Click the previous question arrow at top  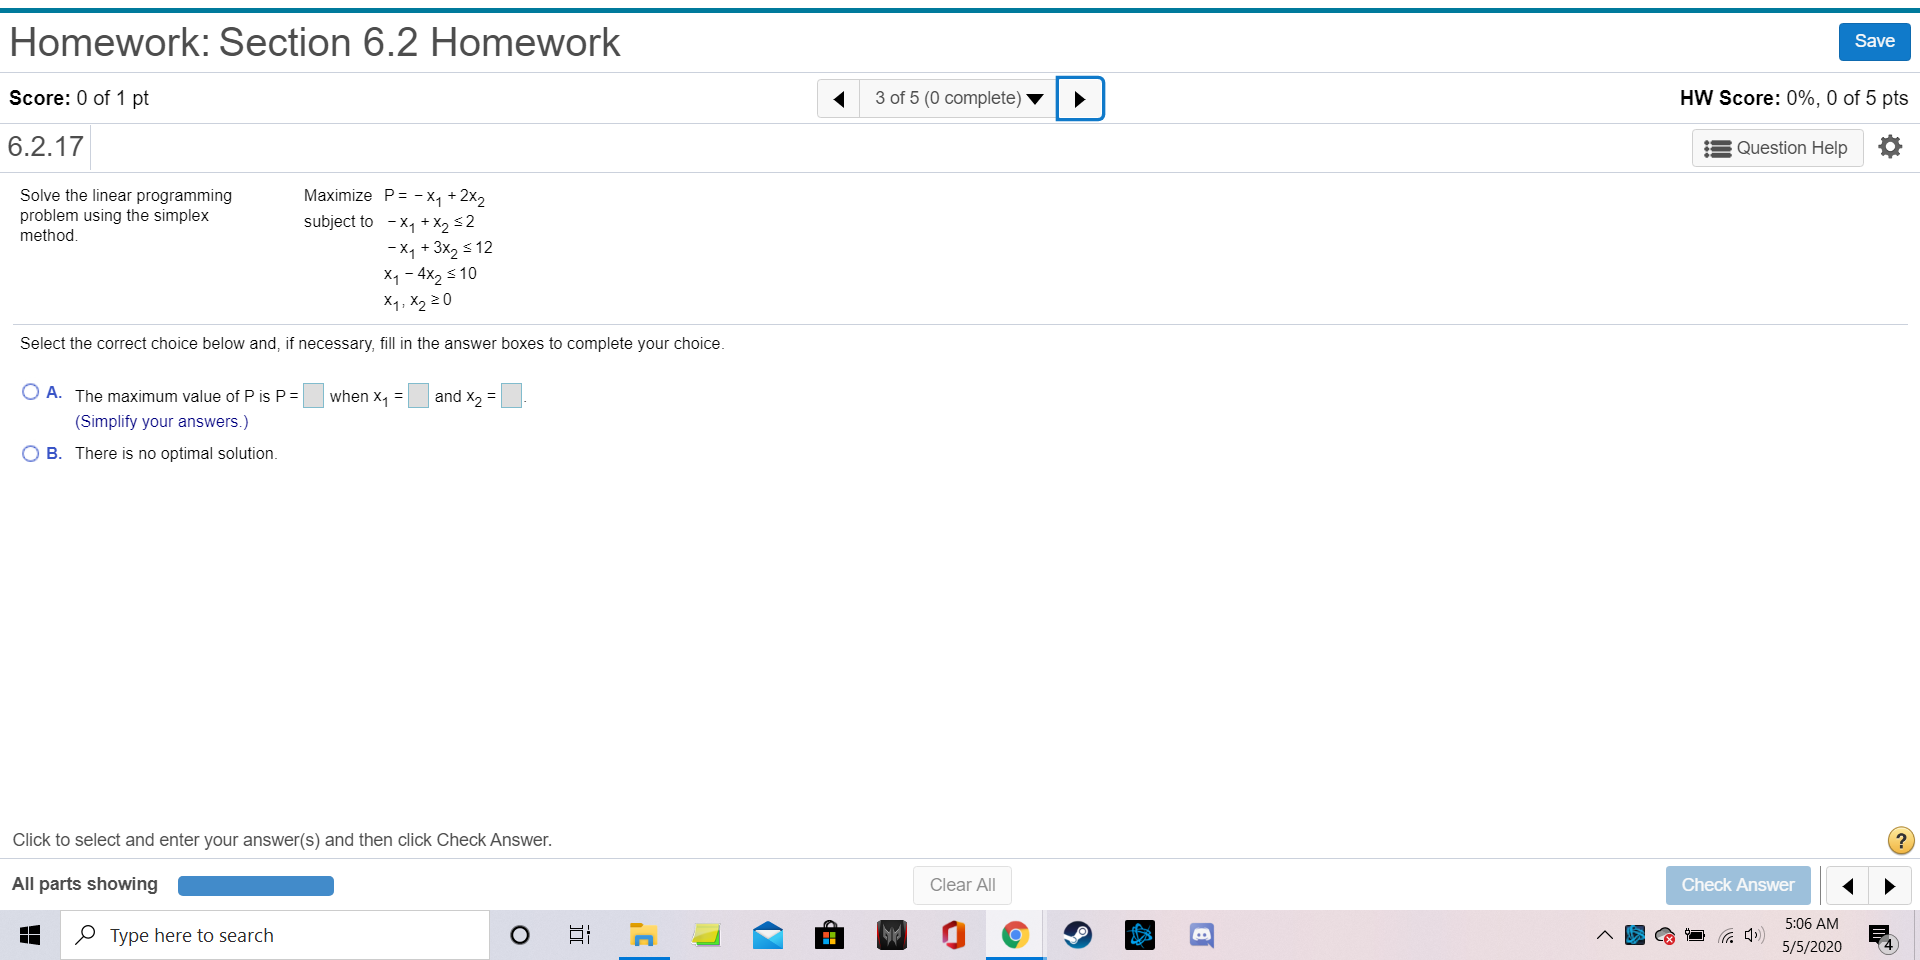838,98
